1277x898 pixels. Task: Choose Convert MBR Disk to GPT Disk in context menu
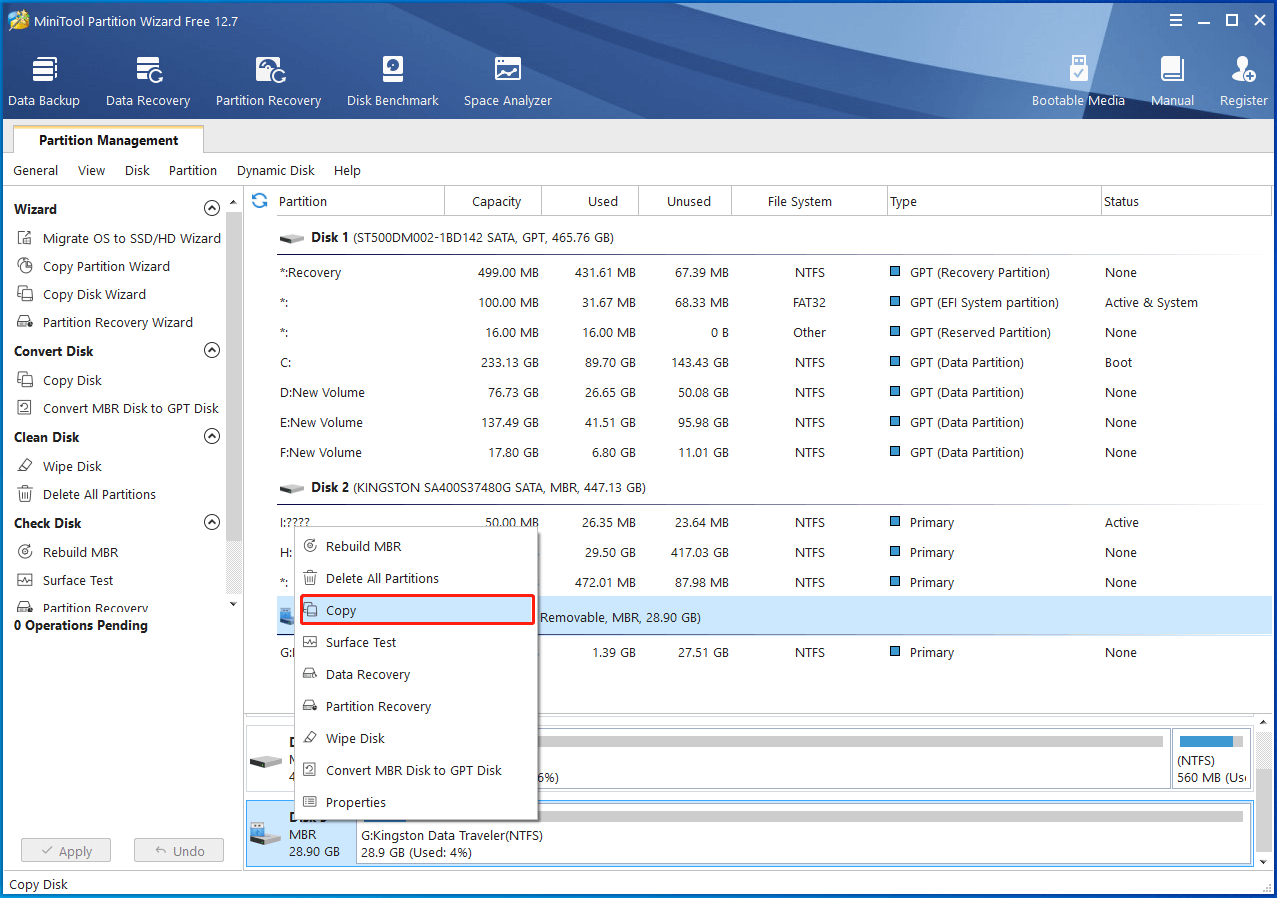[x=417, y=770]
